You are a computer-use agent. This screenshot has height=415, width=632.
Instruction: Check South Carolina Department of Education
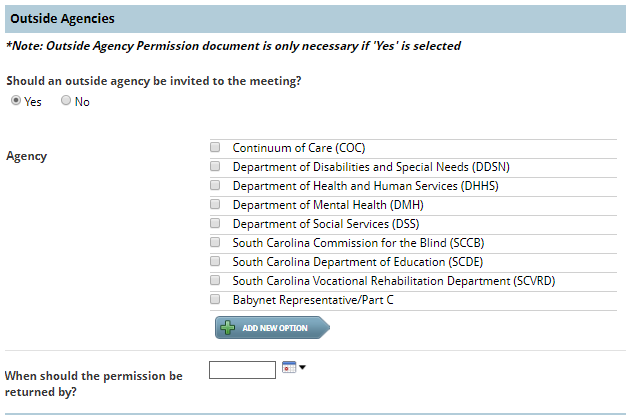(x=215, y=261)
